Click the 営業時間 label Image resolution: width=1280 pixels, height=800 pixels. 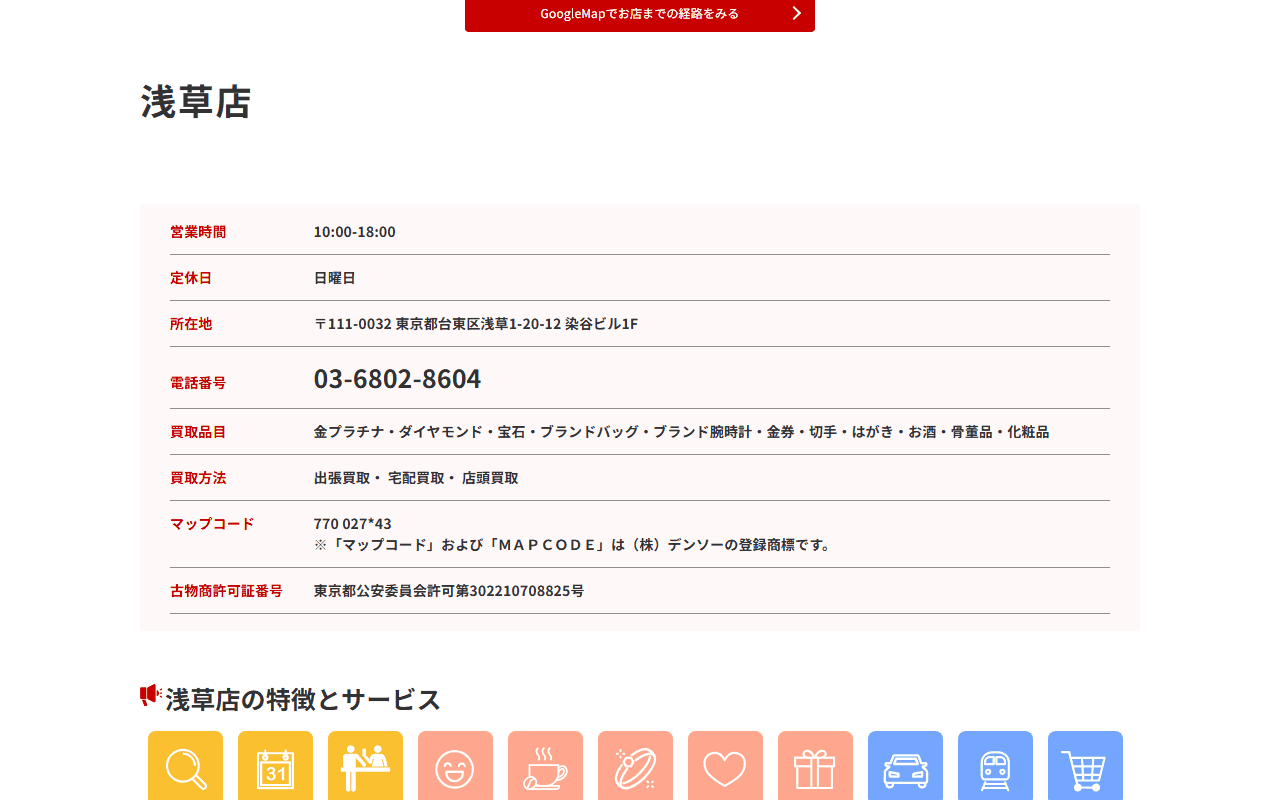click(198, 232)
